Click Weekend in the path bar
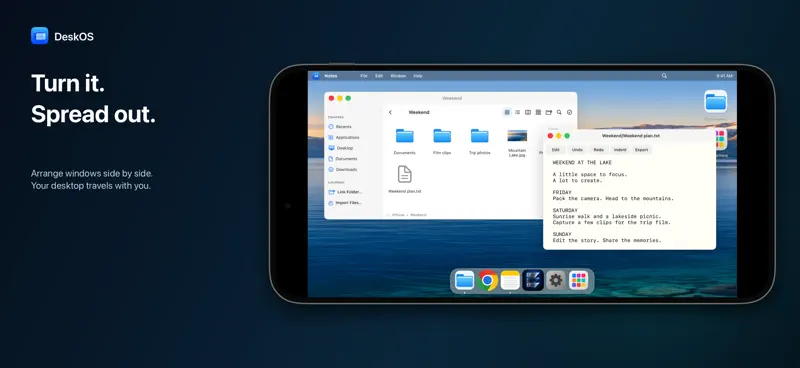Screen dimensions: 800x368 [x=418, y=215]
